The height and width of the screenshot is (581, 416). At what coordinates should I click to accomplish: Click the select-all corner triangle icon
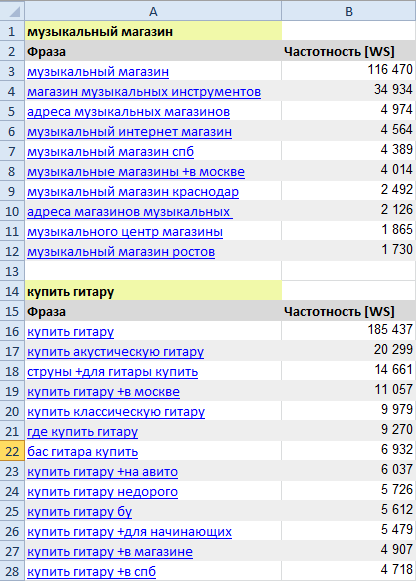click(13, 11)
